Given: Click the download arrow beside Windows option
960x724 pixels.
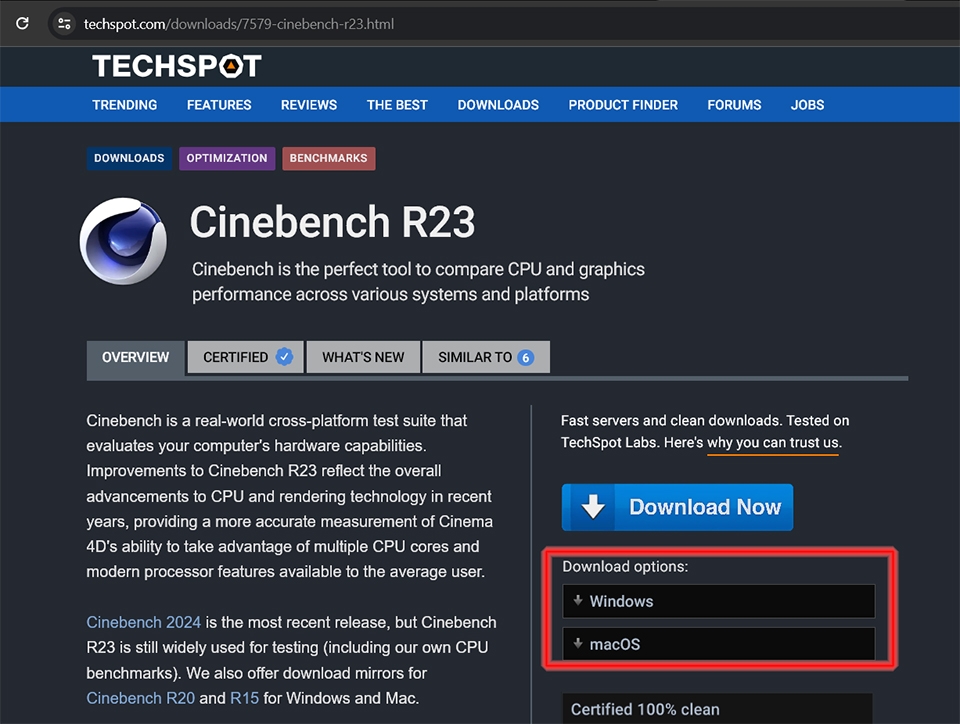Looking at the screenshot, I should point(579,601).
